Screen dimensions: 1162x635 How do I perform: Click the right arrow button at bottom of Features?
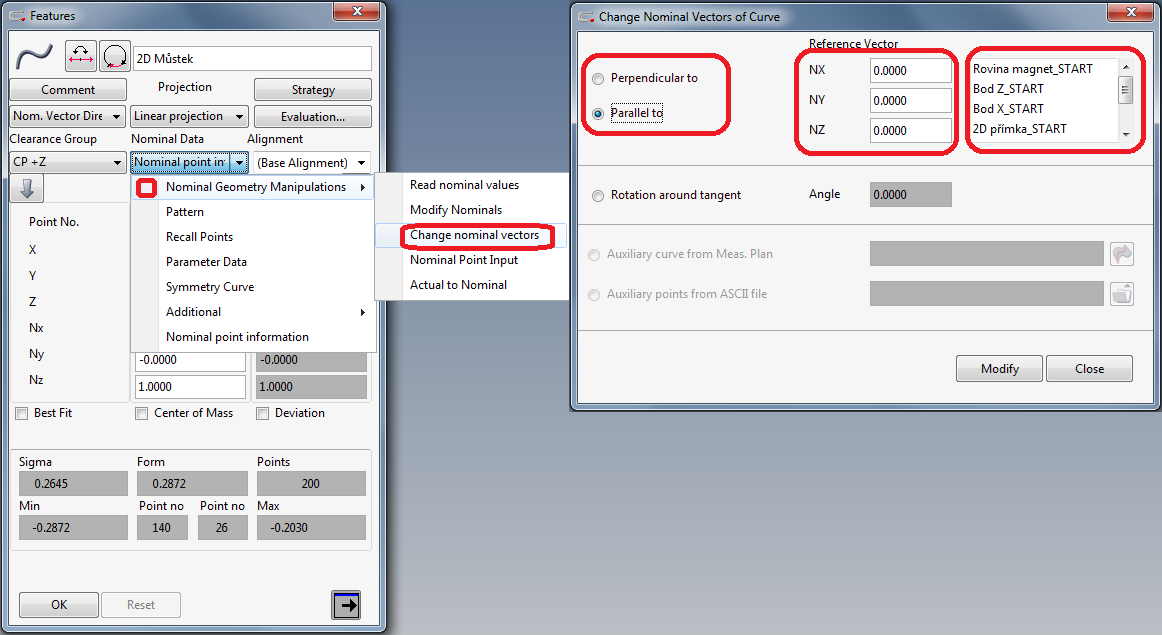346,605
